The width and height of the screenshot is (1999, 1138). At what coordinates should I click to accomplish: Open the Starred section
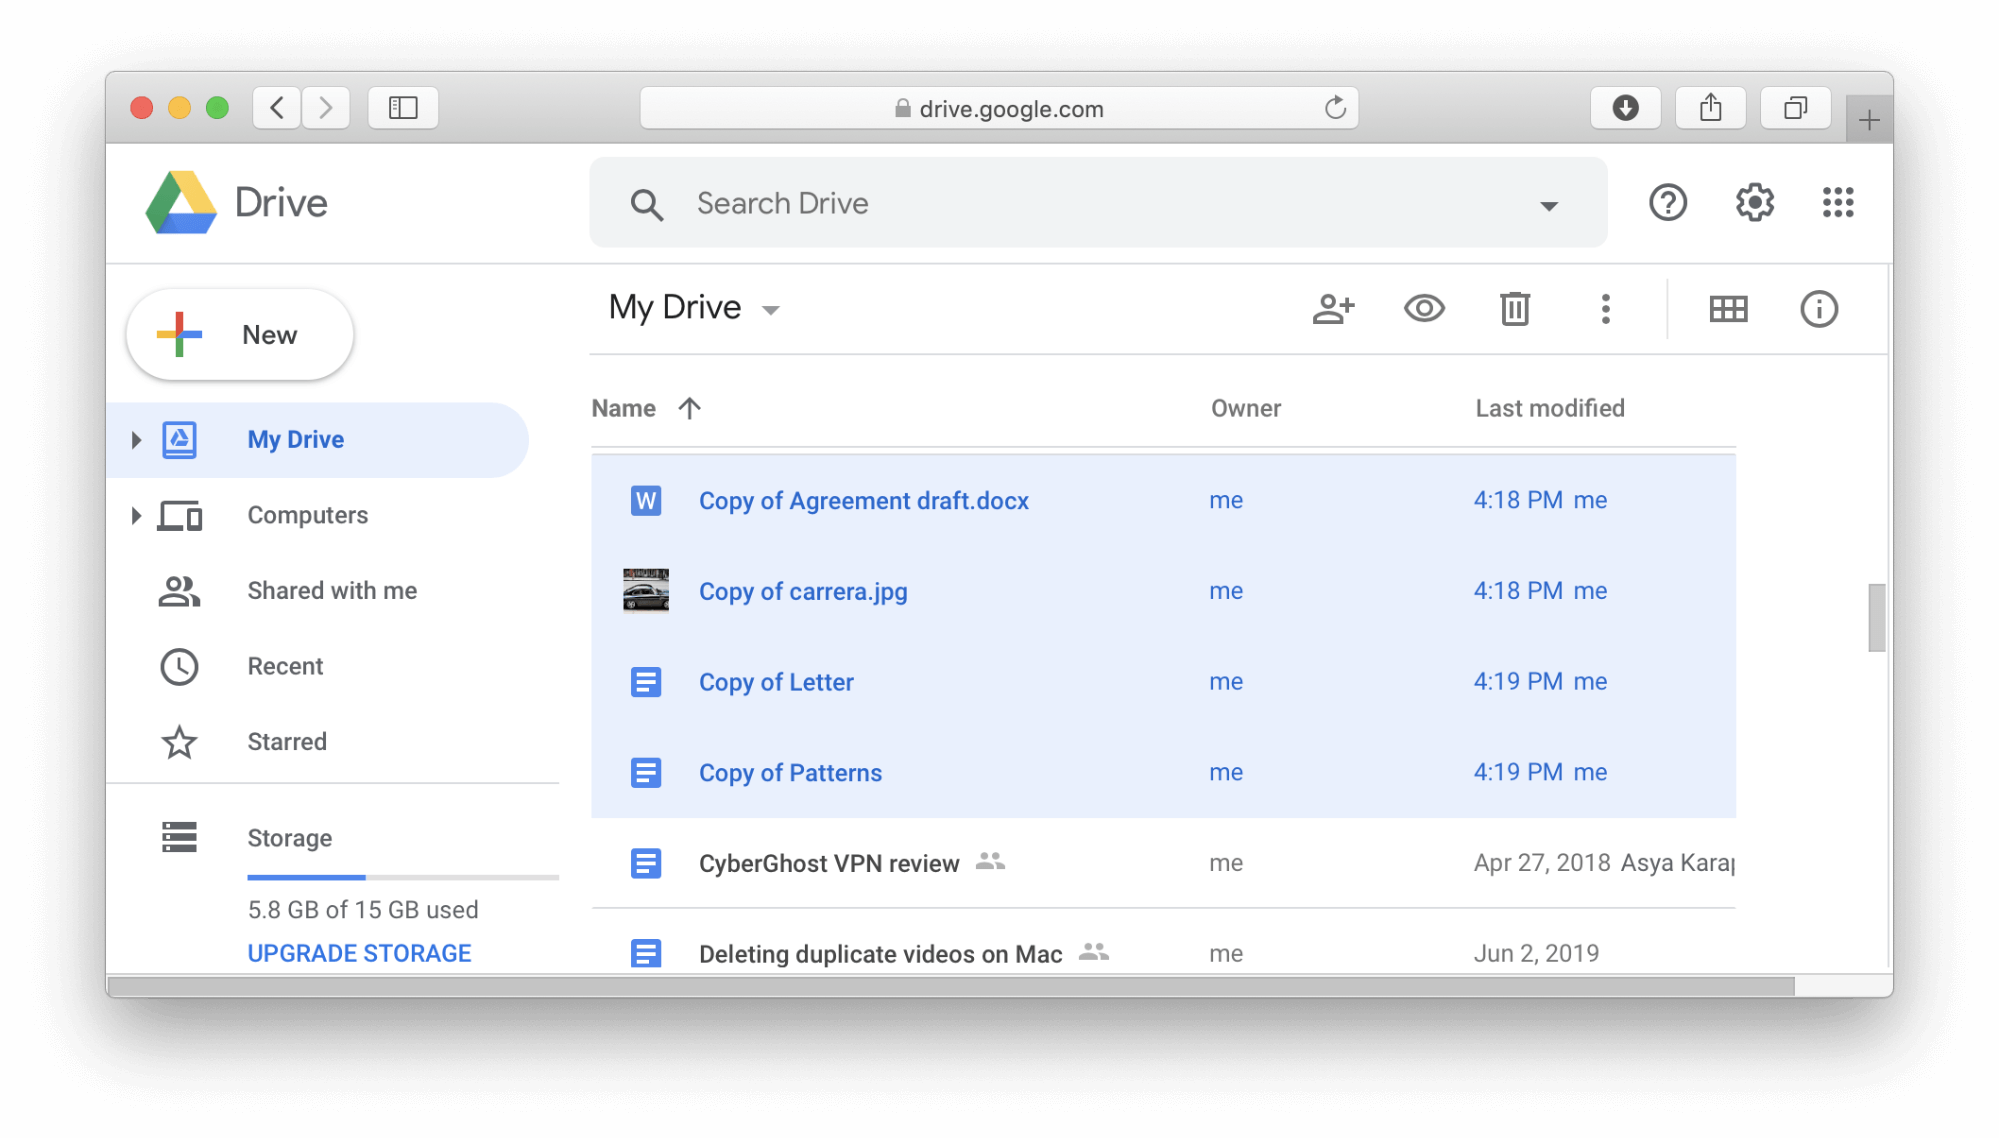(286, 741)
